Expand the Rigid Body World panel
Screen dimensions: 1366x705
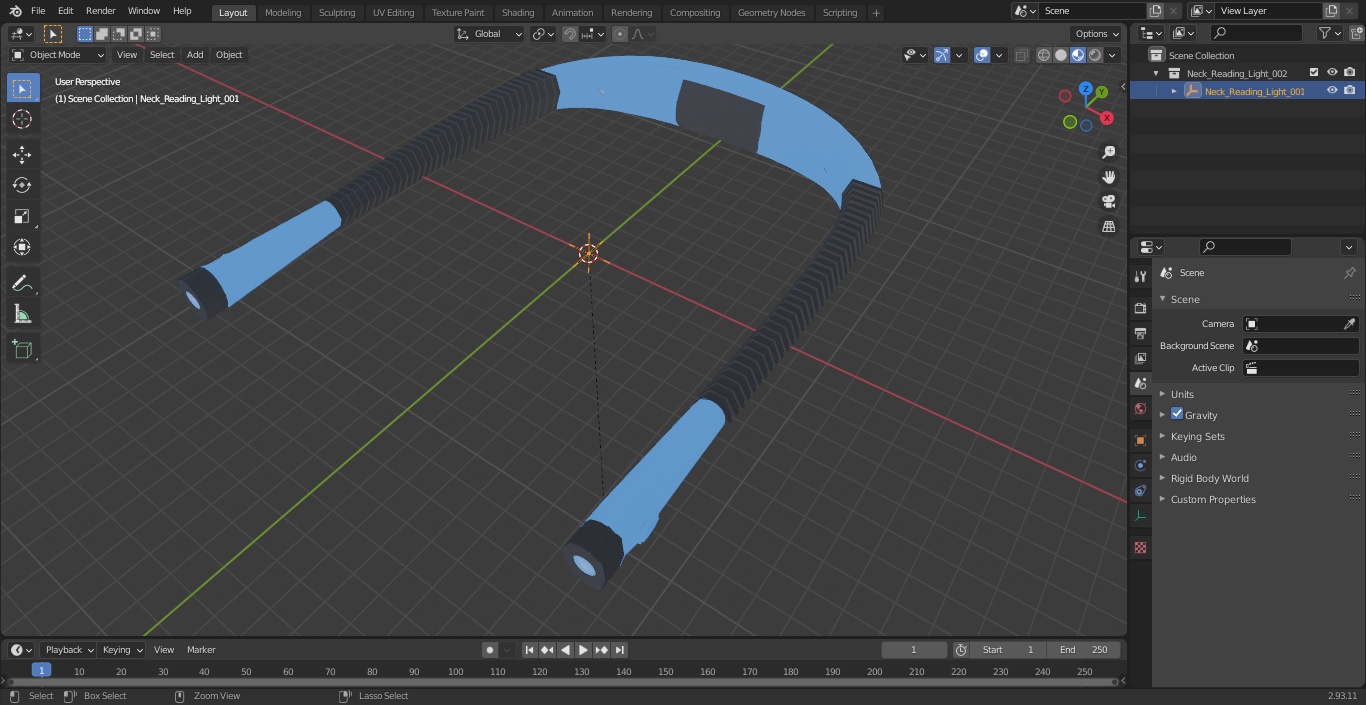coord(1209,478)
